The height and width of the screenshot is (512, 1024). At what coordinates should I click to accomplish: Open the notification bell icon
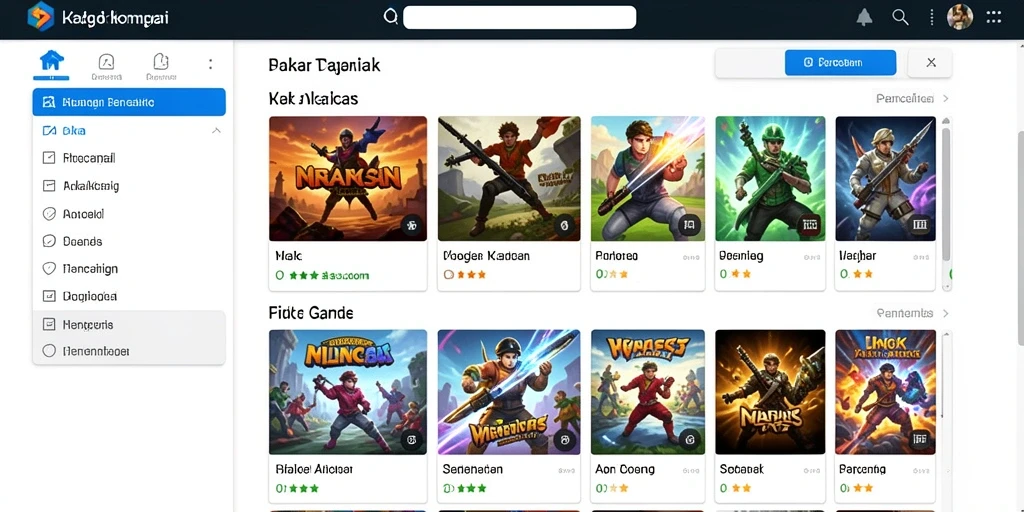pyautogui.click(x=864, y=18)
